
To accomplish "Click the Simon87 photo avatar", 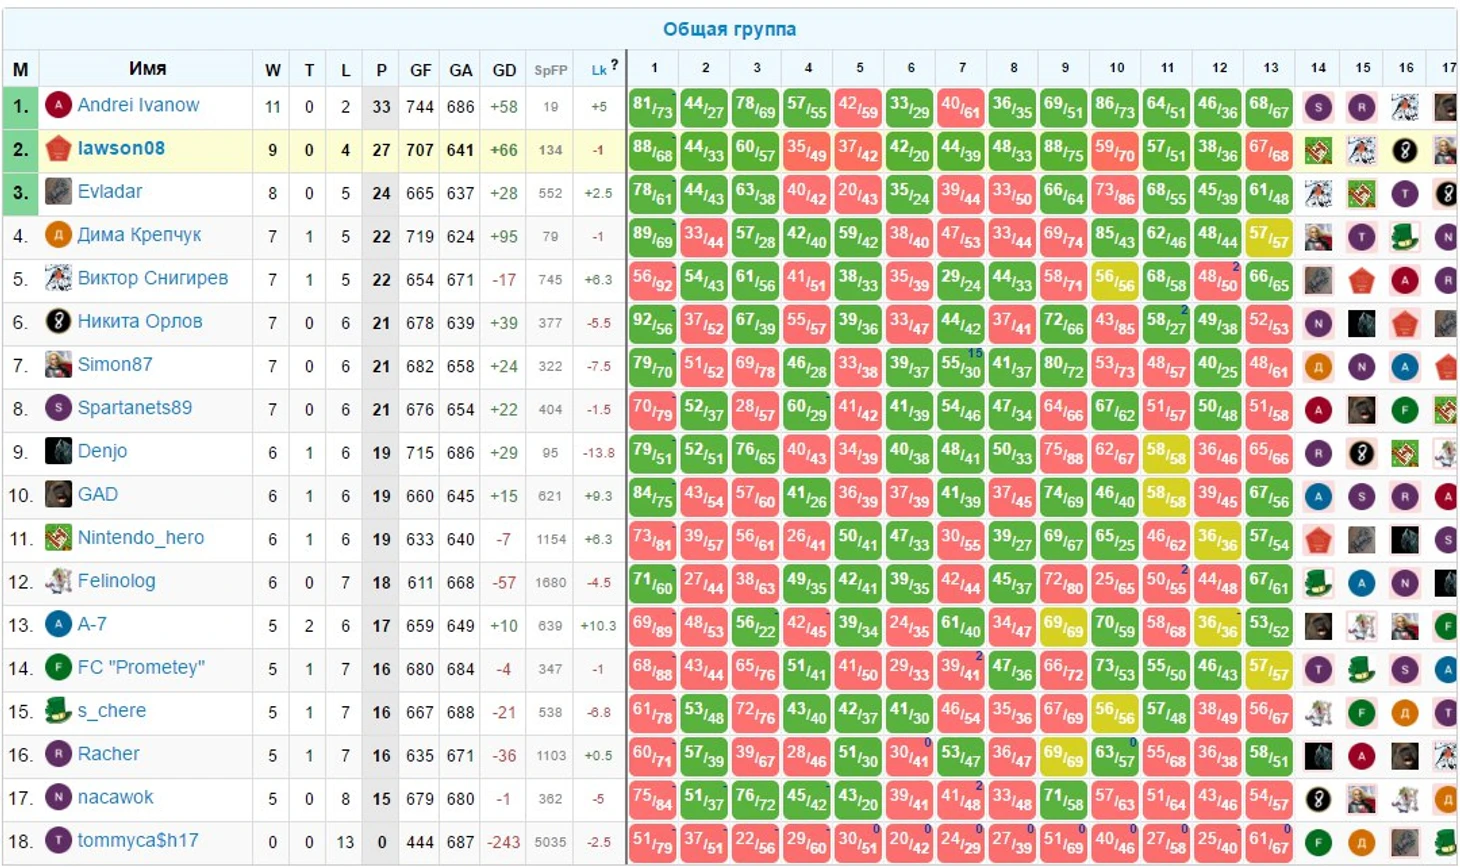I will (x=58, y=365).
